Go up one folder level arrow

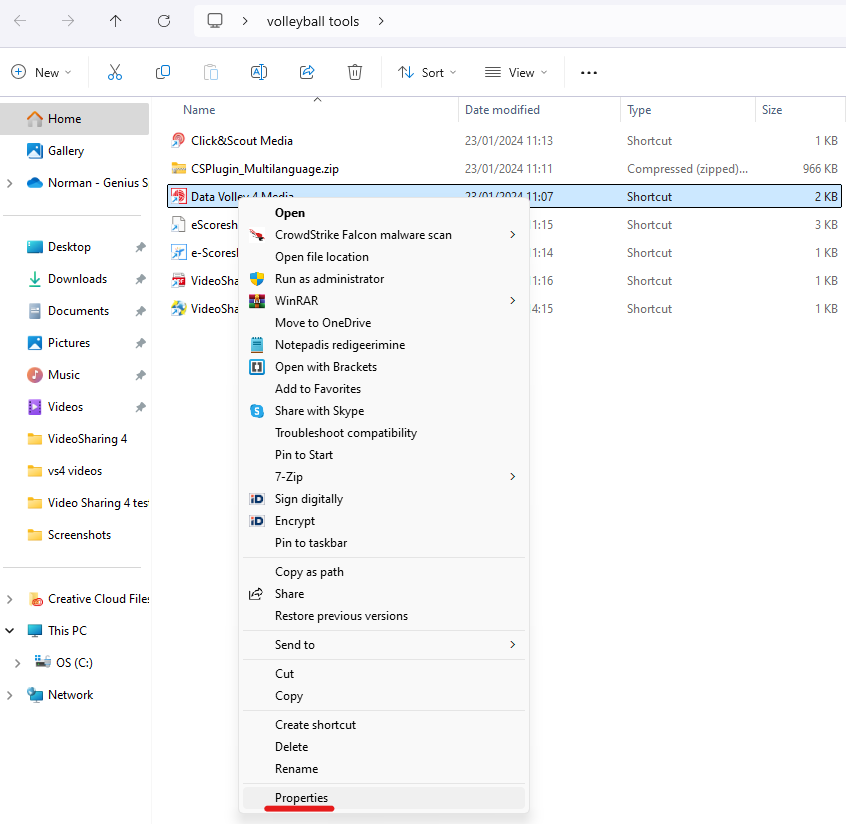(115, 21)
